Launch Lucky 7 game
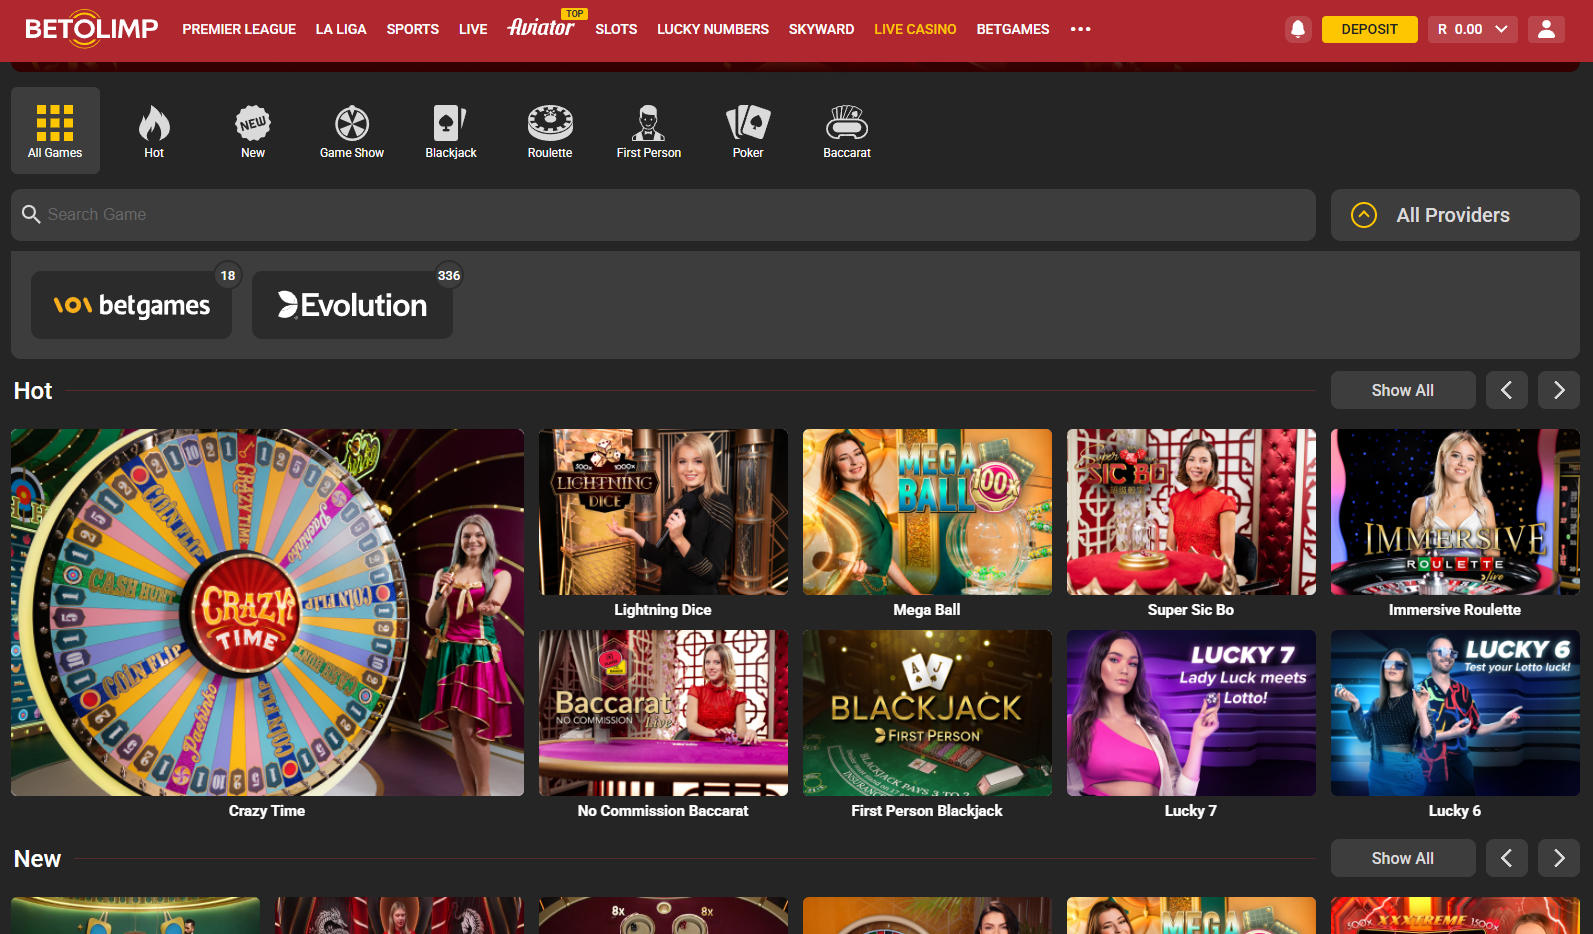This screenshot has width=1593, height=934. [1191, 713]
